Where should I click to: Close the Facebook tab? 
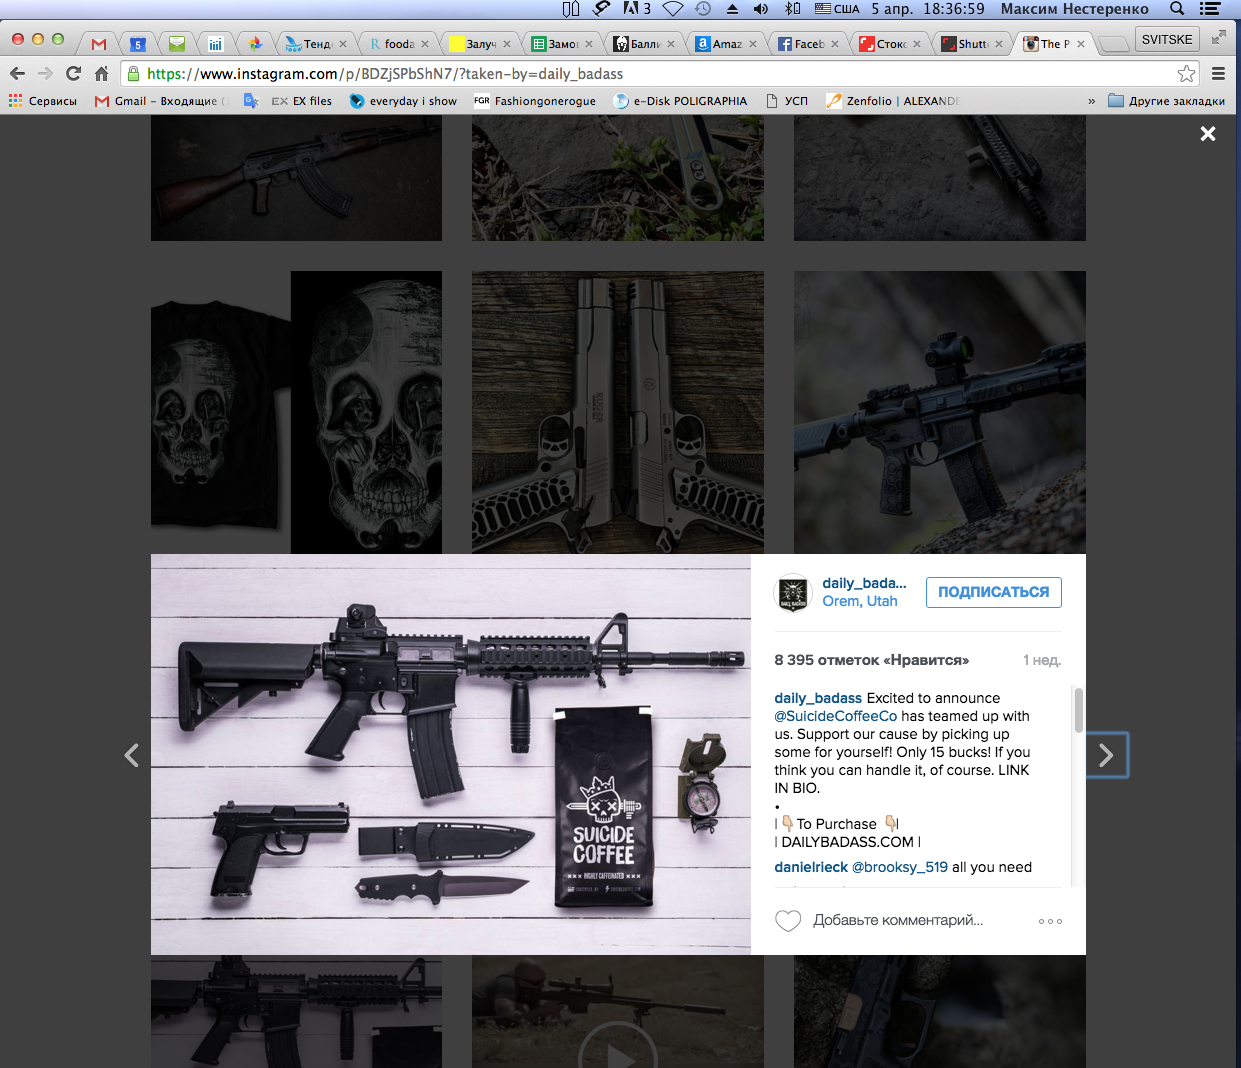coord(835,44)
